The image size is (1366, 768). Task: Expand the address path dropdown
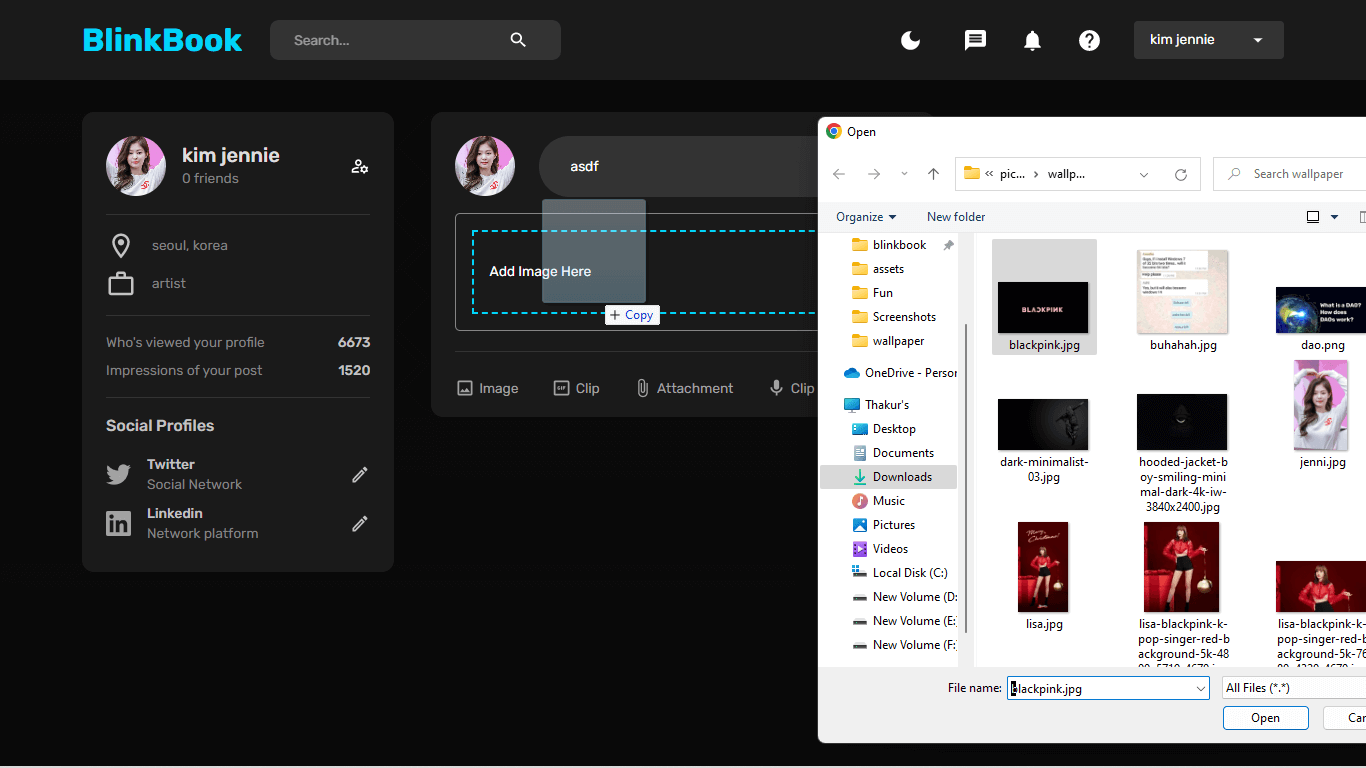[1144, 174]
